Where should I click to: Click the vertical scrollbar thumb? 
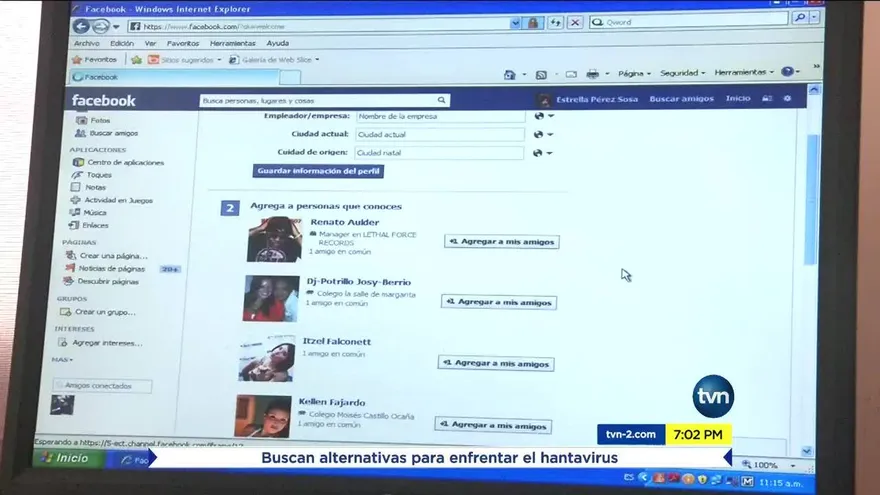(812, 199)
